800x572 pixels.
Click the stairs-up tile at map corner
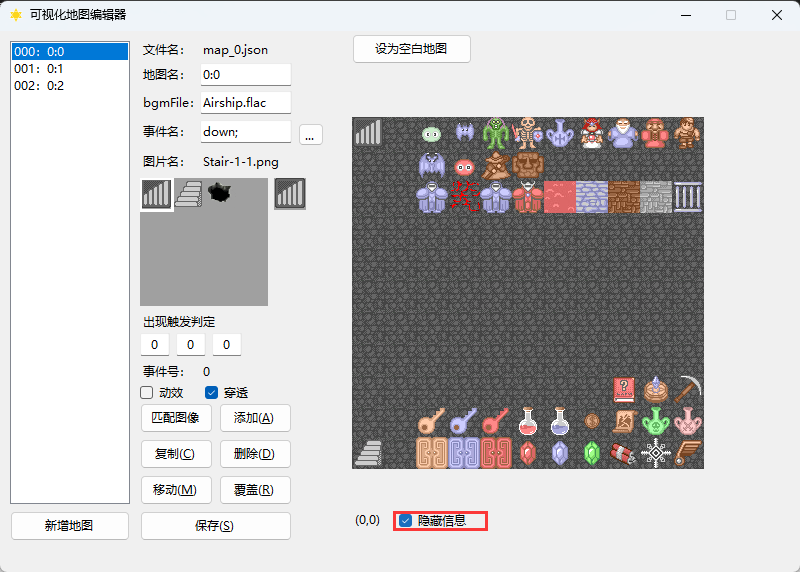click(368, 133)
